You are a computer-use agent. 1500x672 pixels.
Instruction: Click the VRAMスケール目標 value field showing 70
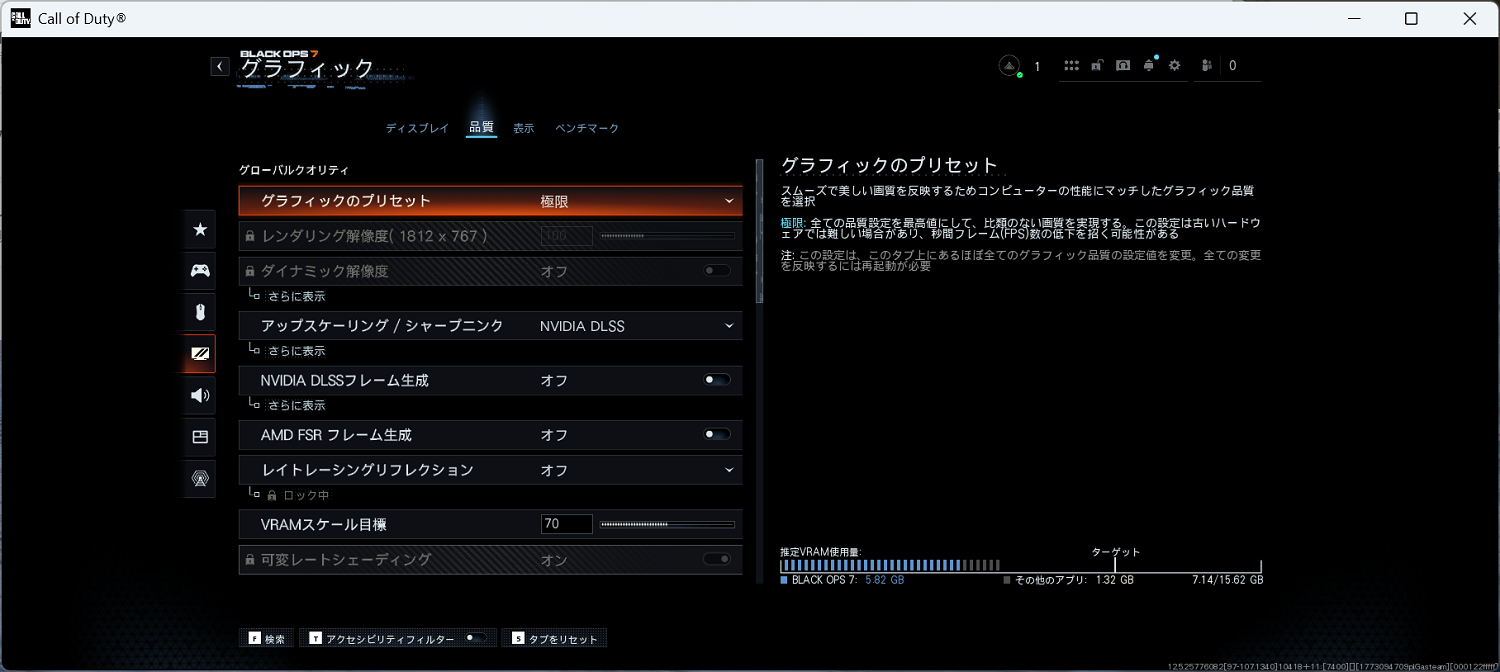tap(566, 524)
